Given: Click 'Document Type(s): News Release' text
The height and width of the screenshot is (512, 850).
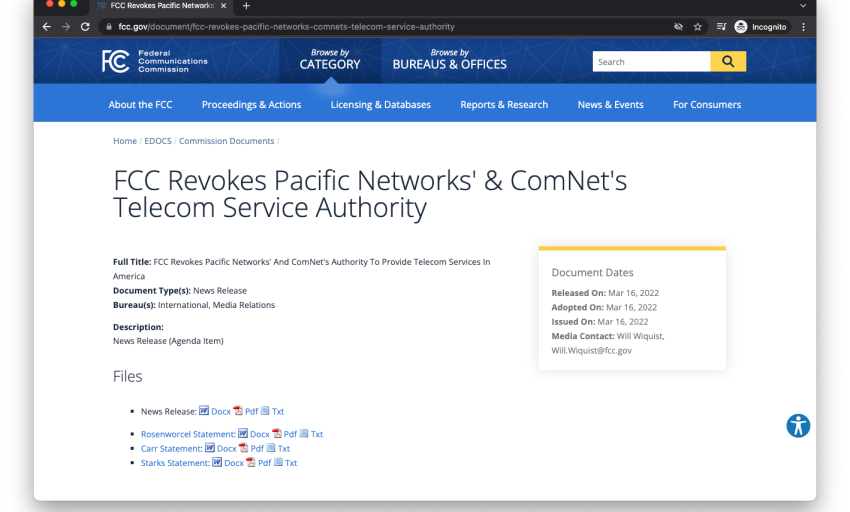Looking at the screenshot, I should (179, 291).
